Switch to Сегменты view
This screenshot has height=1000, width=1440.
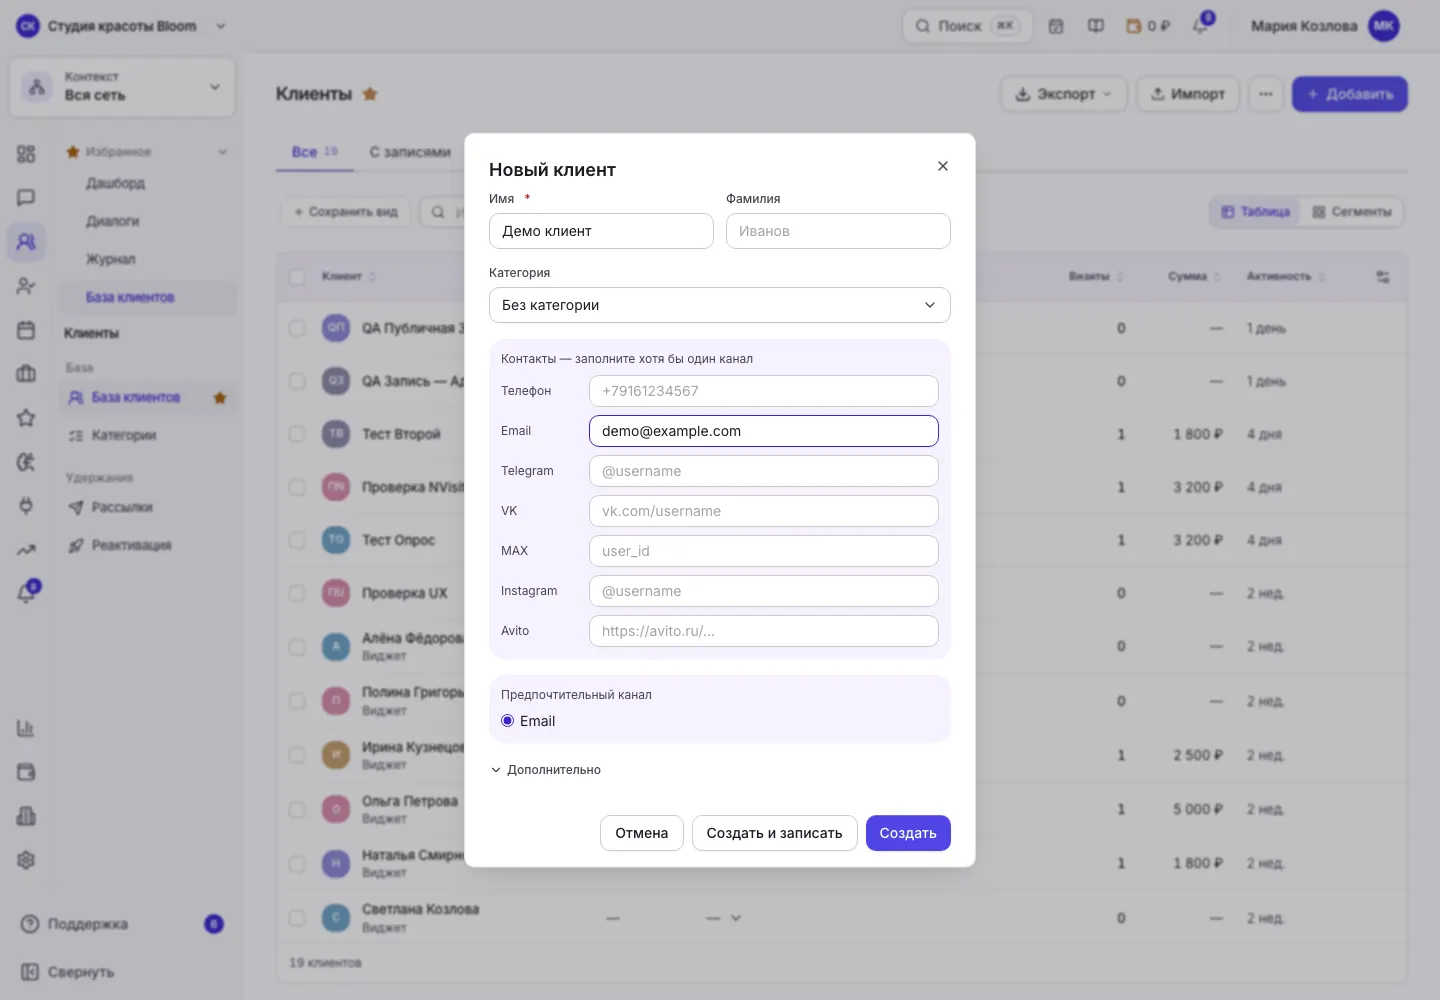[1352, 212]
